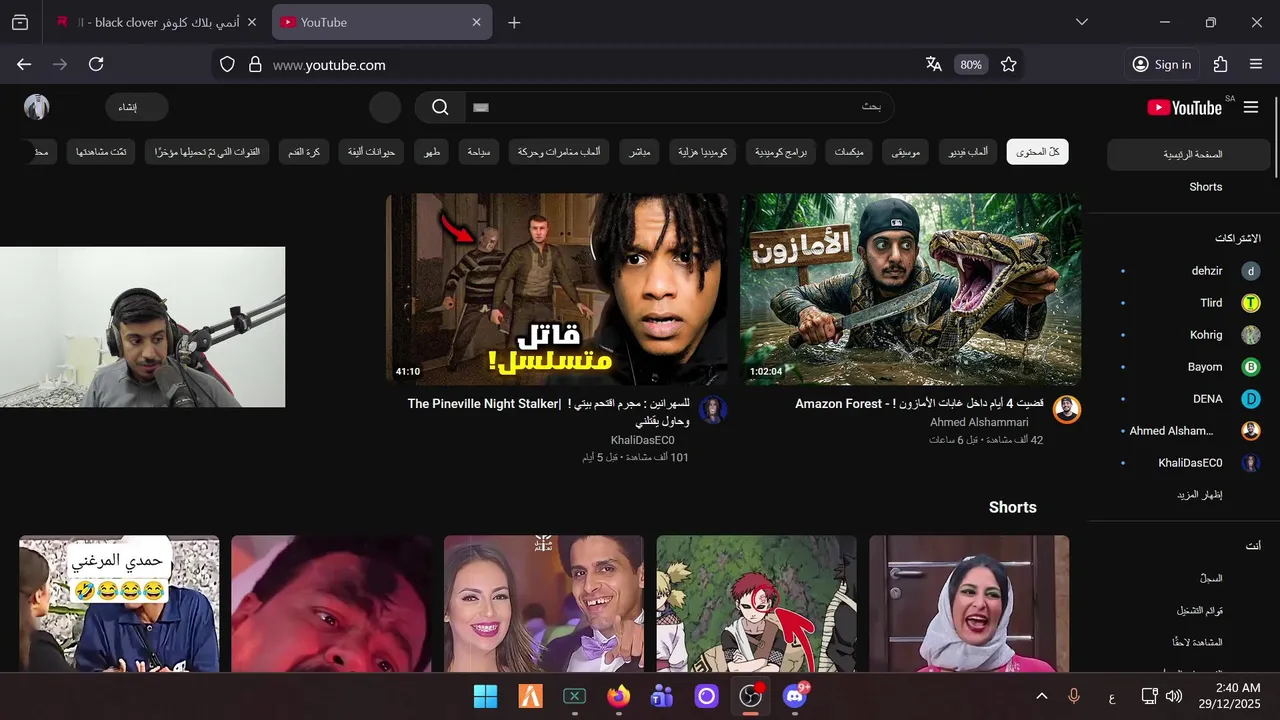Image resolution: width=1280 pixels, height=720 pixels.
Task: Select the ألعاب فيديو filter chip
Action: (x=968, y=152)
